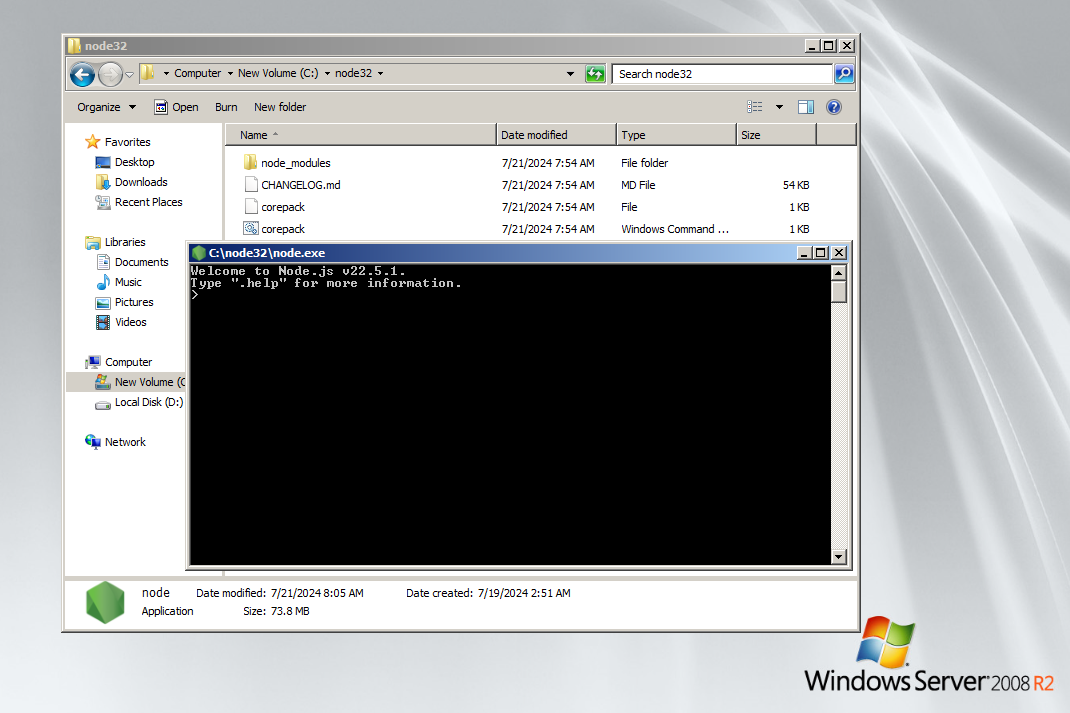Create a New folder from toolbar
The width and height of the screenshot is (1070, 713).
point(280,107)
